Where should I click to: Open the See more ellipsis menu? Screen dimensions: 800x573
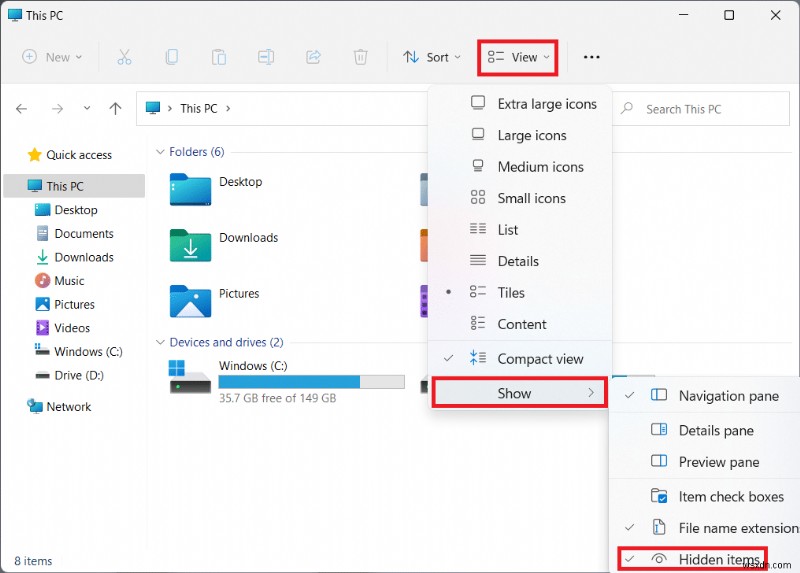click(x=591, y=57)
